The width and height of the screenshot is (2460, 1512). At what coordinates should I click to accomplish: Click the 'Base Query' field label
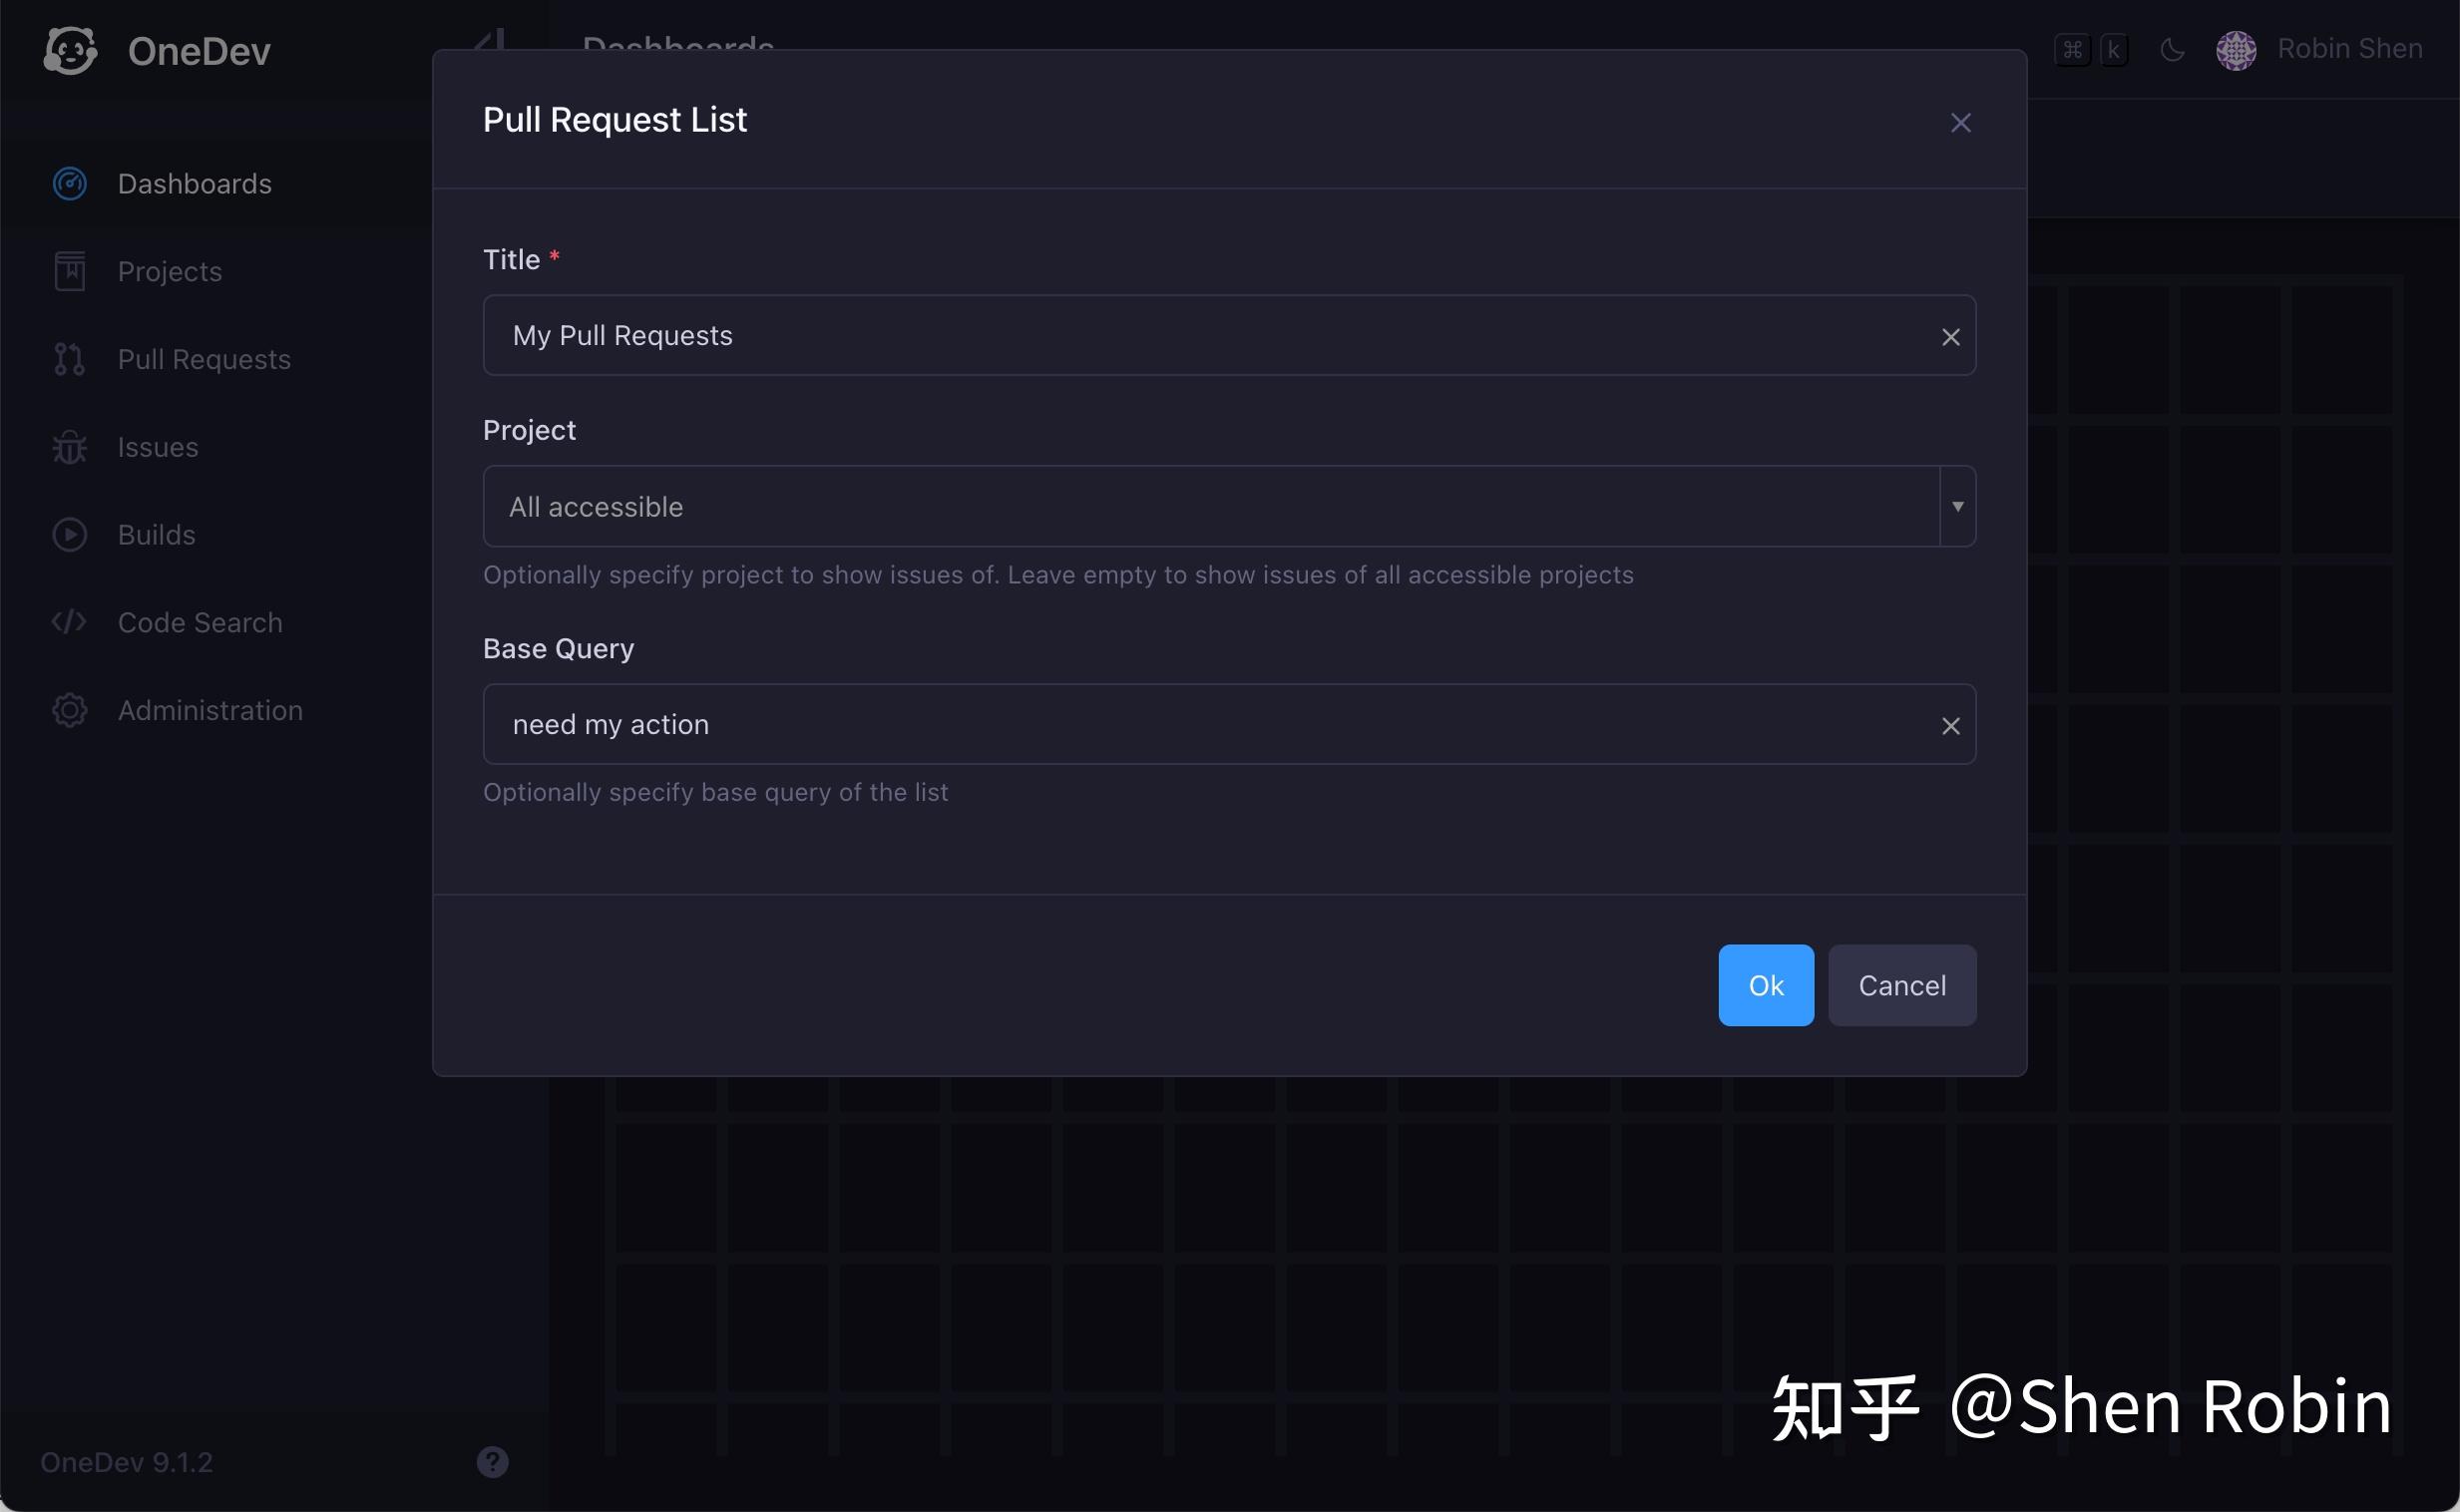click(x=558, y=649)
